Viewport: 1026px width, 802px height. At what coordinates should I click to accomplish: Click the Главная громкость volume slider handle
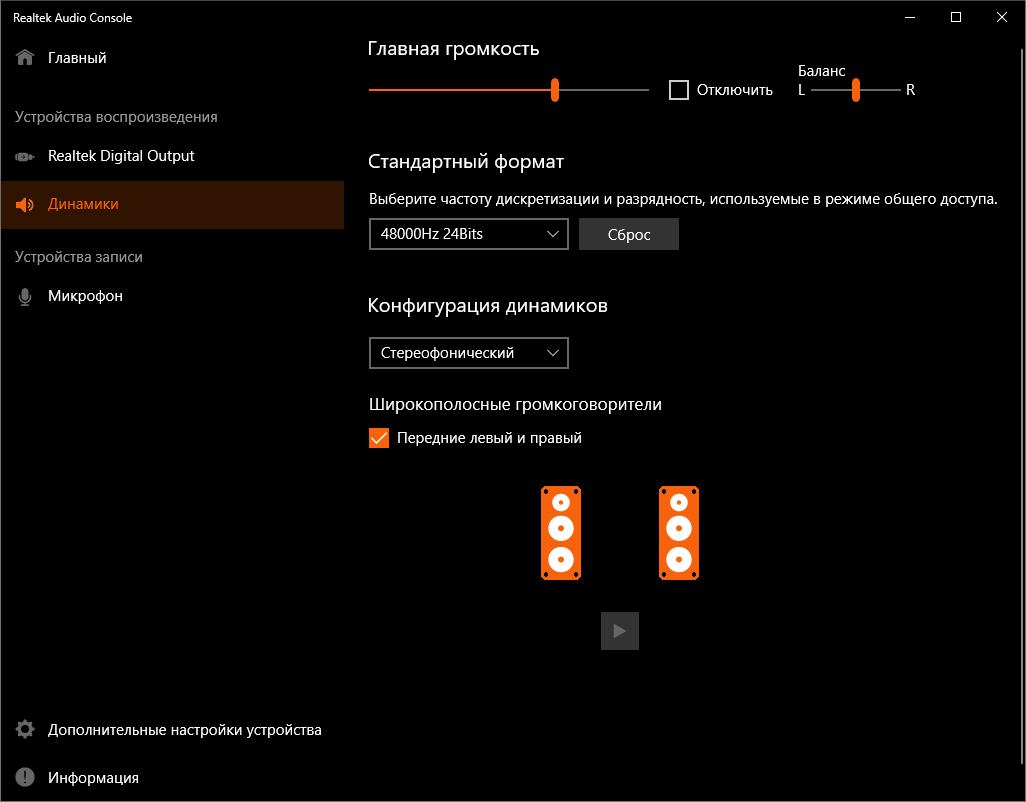(555, 90)
